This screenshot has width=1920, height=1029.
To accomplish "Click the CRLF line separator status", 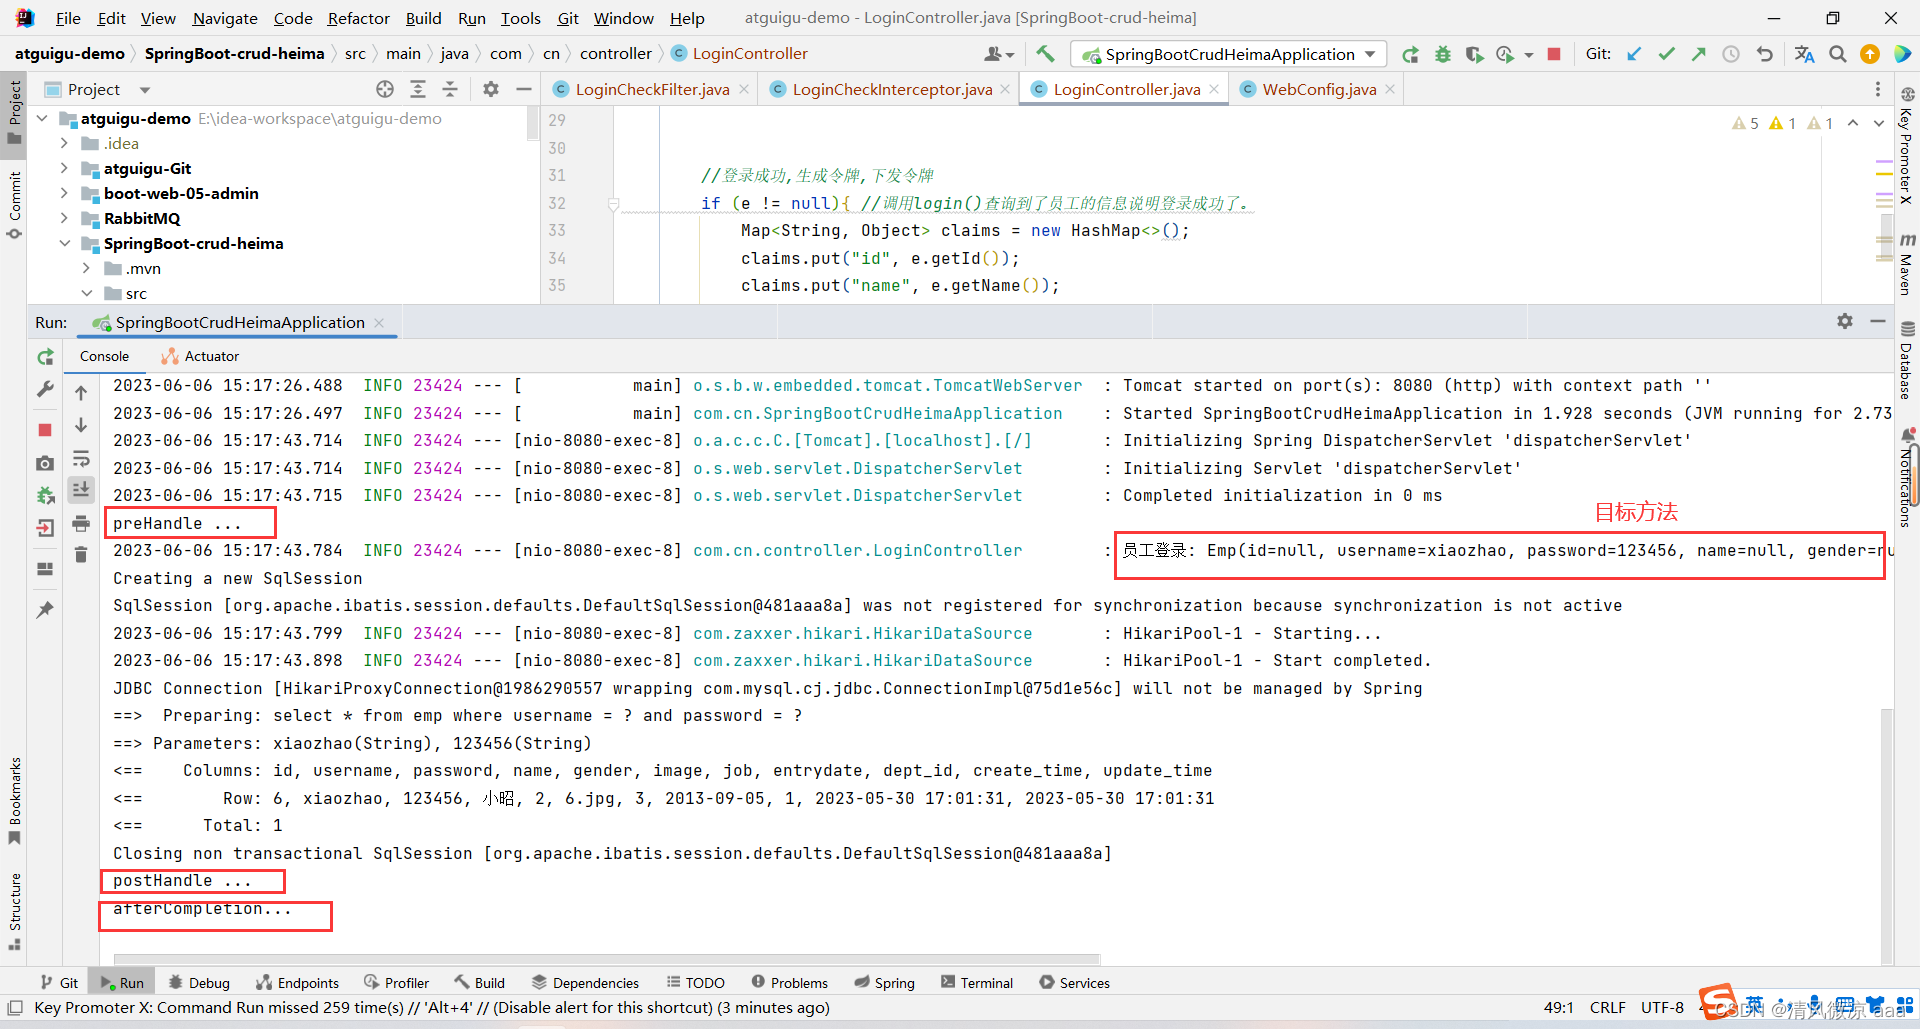I will click(x=1608, y=1007).
